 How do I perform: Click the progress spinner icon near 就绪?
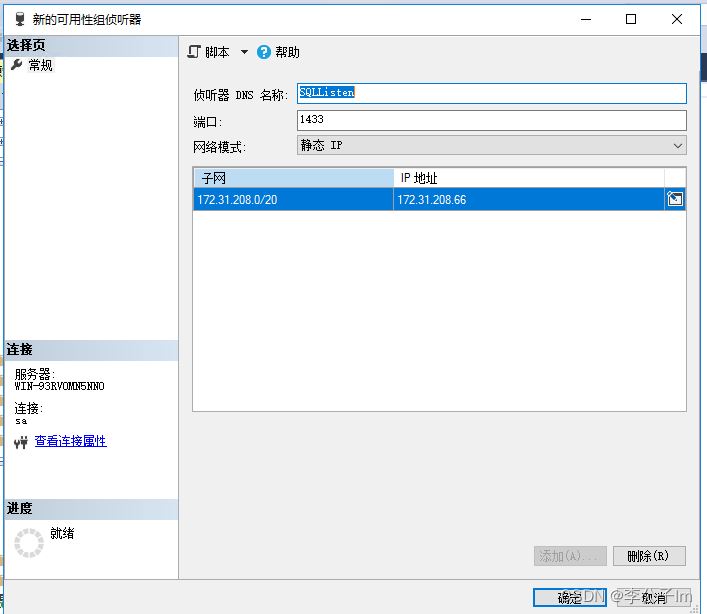click(29, 543)
